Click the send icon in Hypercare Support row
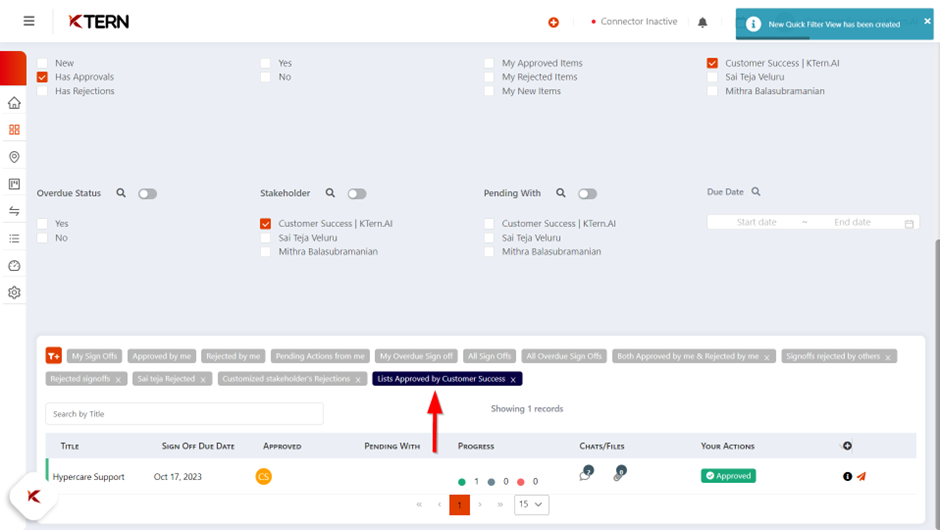This screenshot has height=530, width=940. pos(861,477)
